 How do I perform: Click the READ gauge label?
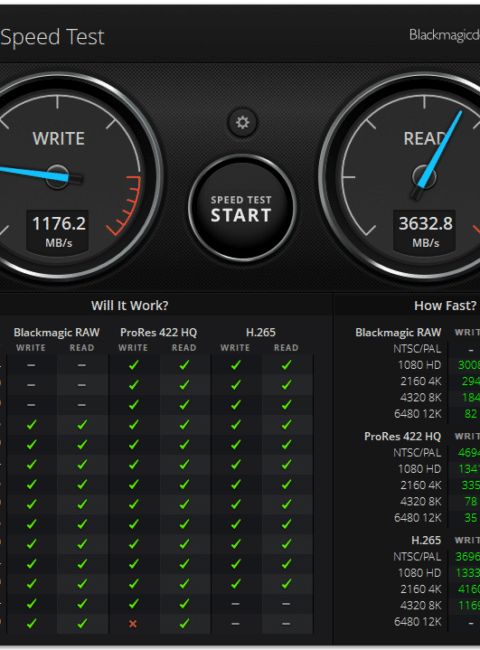[425, 138]
